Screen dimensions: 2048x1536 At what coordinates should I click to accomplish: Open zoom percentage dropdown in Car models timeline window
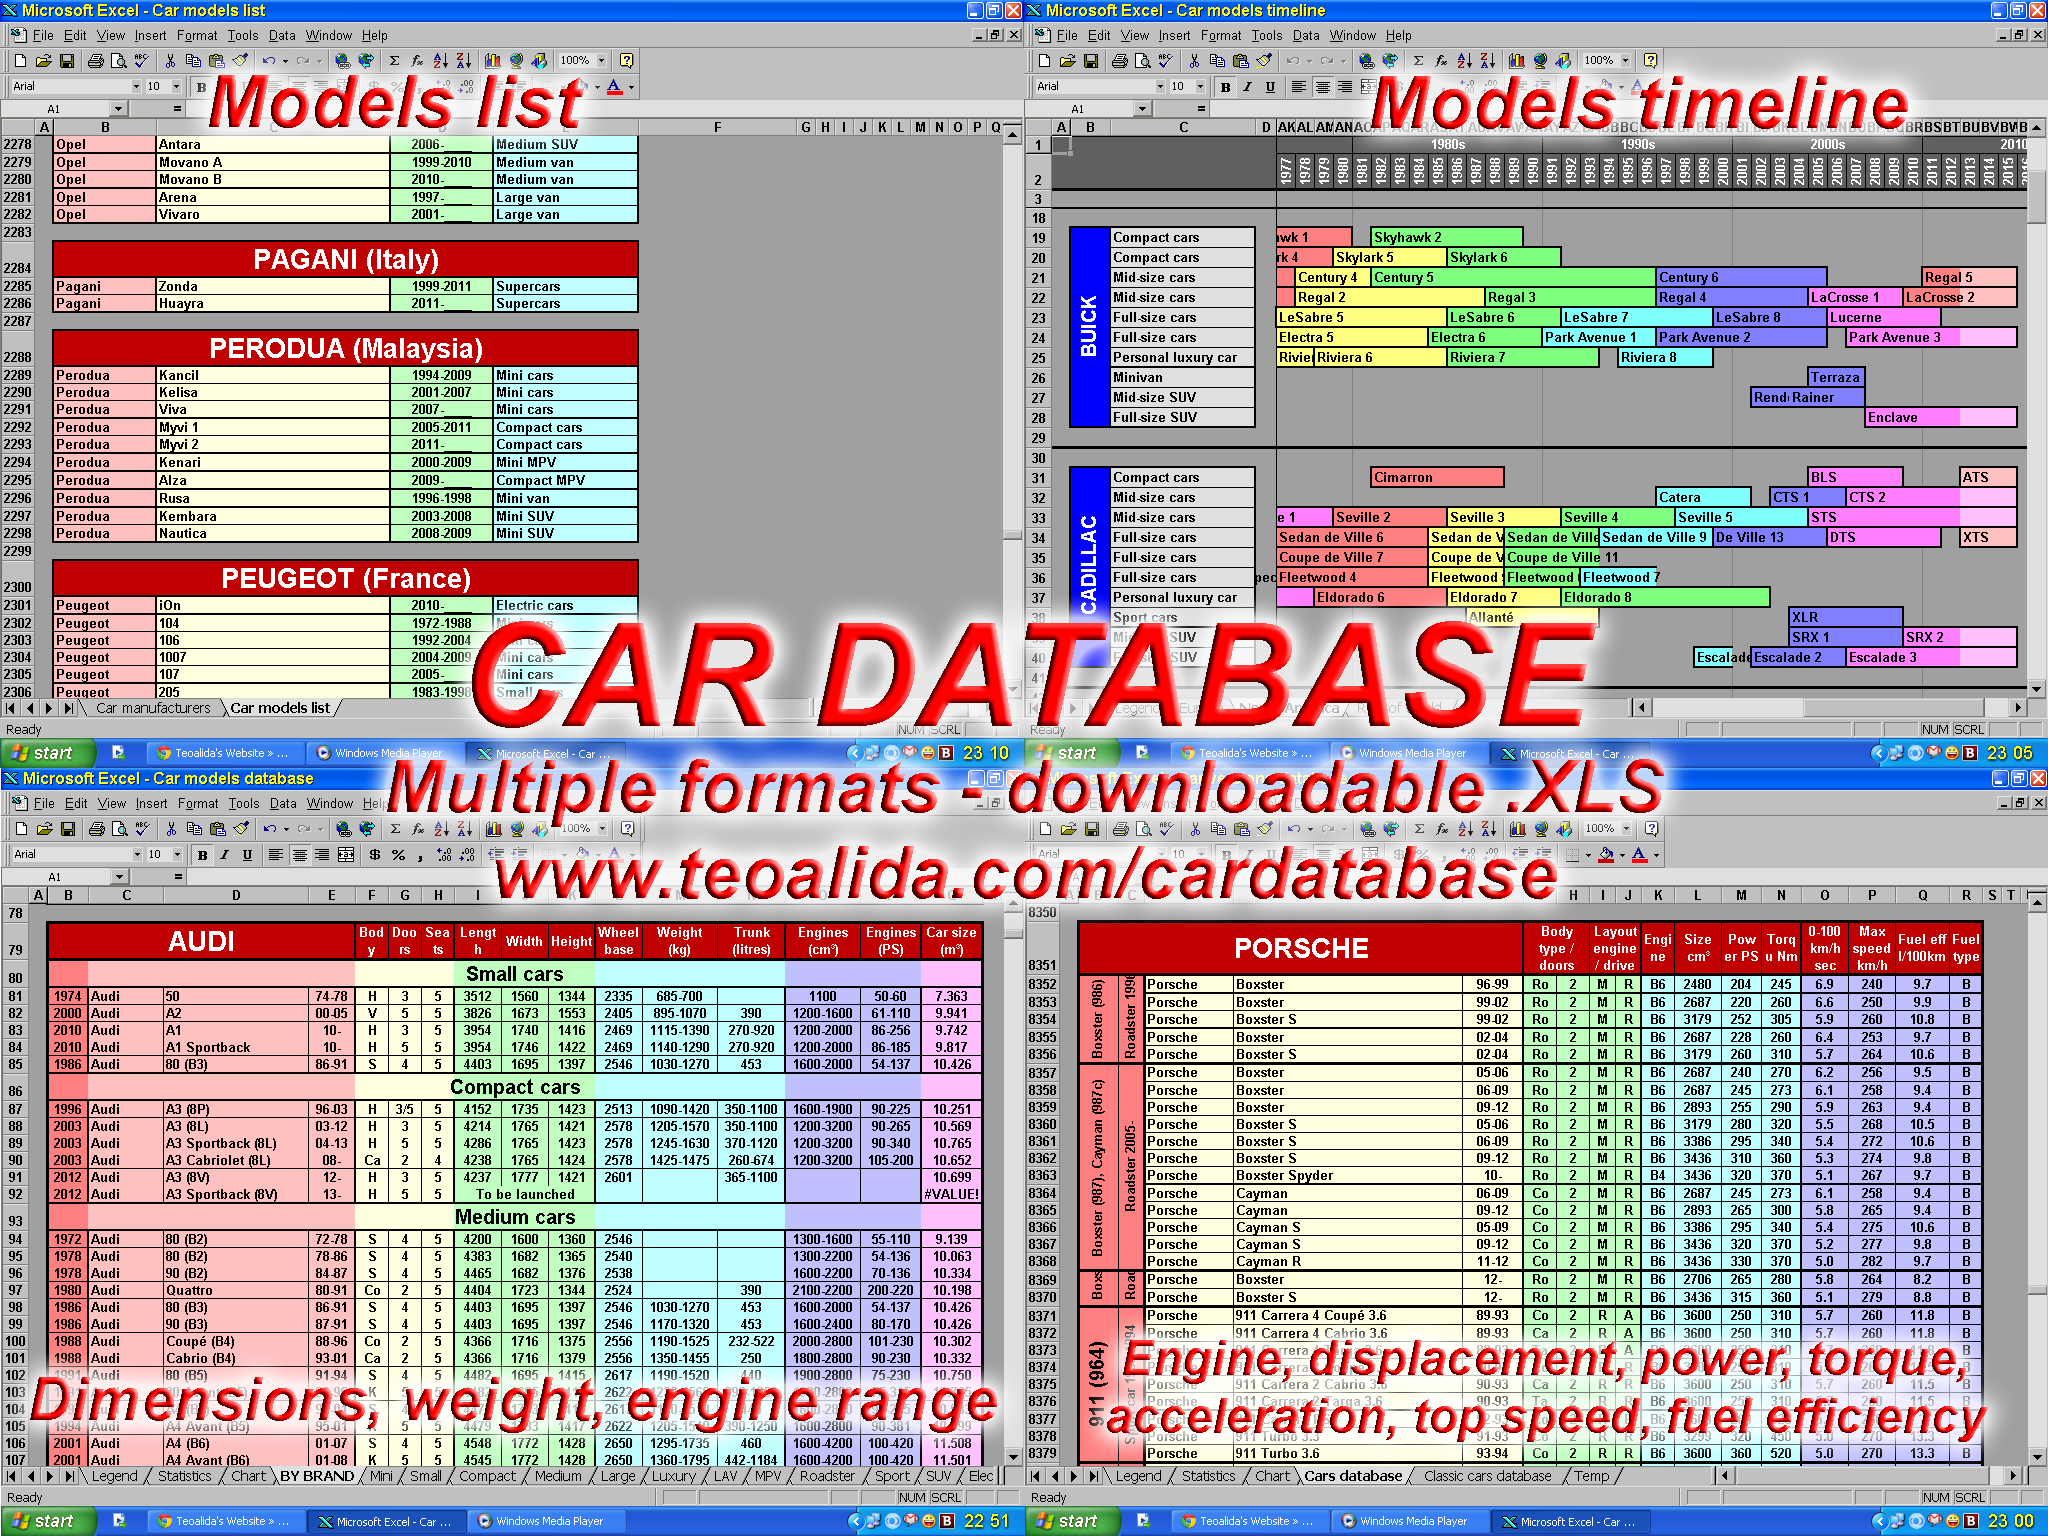point(1625,61)
